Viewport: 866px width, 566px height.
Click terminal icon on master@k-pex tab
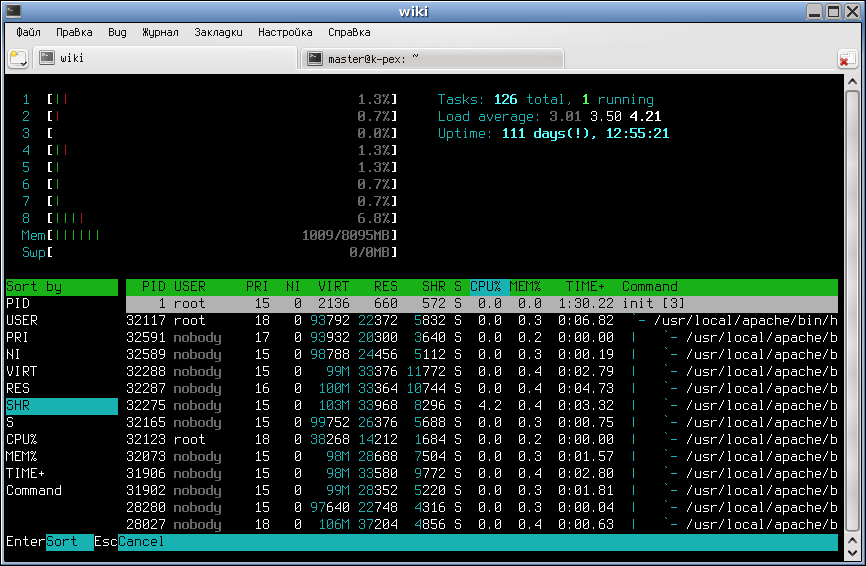(x=314, y=58)
